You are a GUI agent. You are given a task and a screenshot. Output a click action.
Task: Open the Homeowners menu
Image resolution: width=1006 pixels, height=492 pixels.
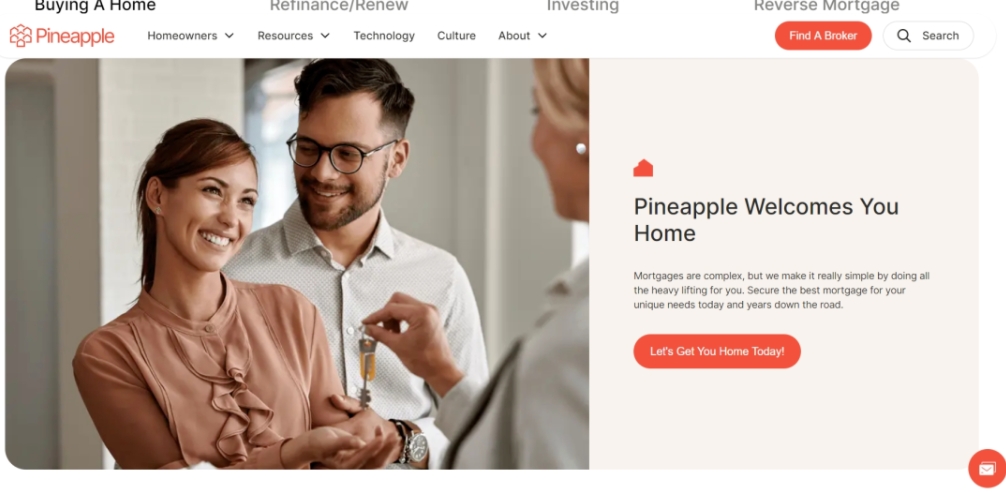191,36
